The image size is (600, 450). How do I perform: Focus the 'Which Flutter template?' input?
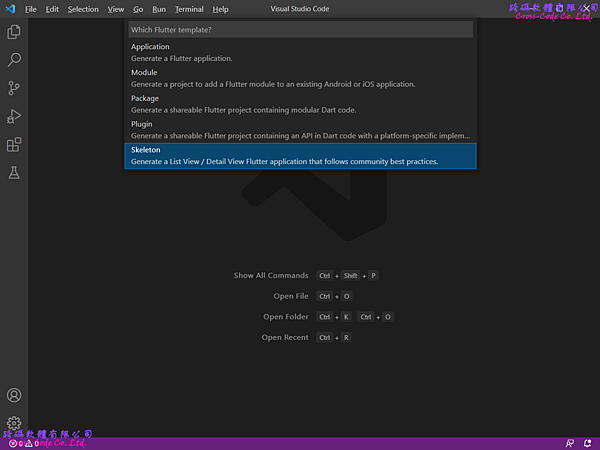pos(300,29)
